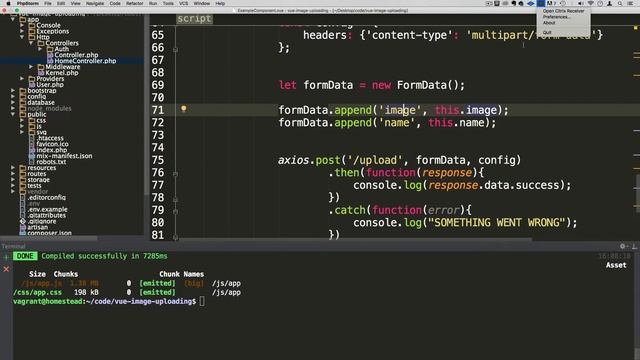
Task: Select Kernel.php file
Action: 62,73
